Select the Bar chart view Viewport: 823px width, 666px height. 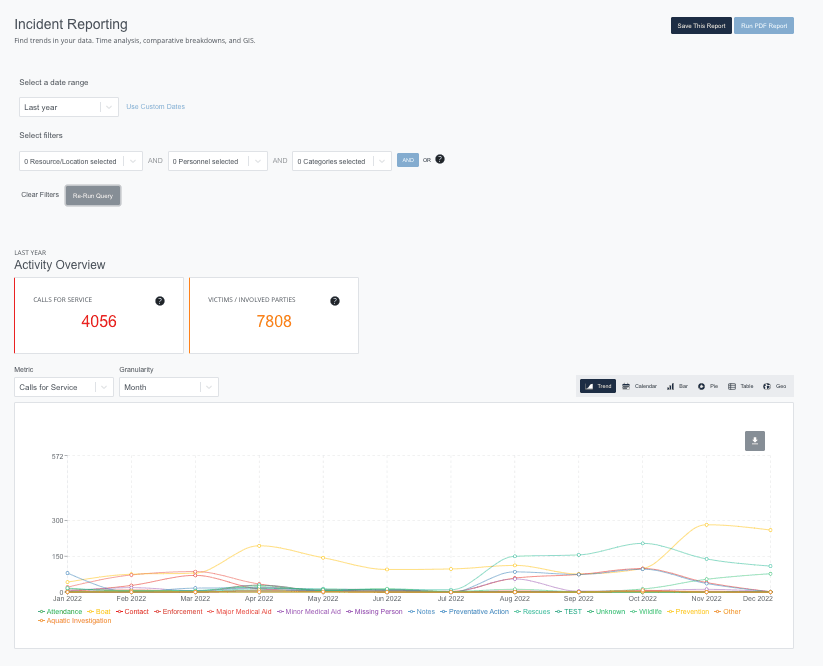point(677,386)
